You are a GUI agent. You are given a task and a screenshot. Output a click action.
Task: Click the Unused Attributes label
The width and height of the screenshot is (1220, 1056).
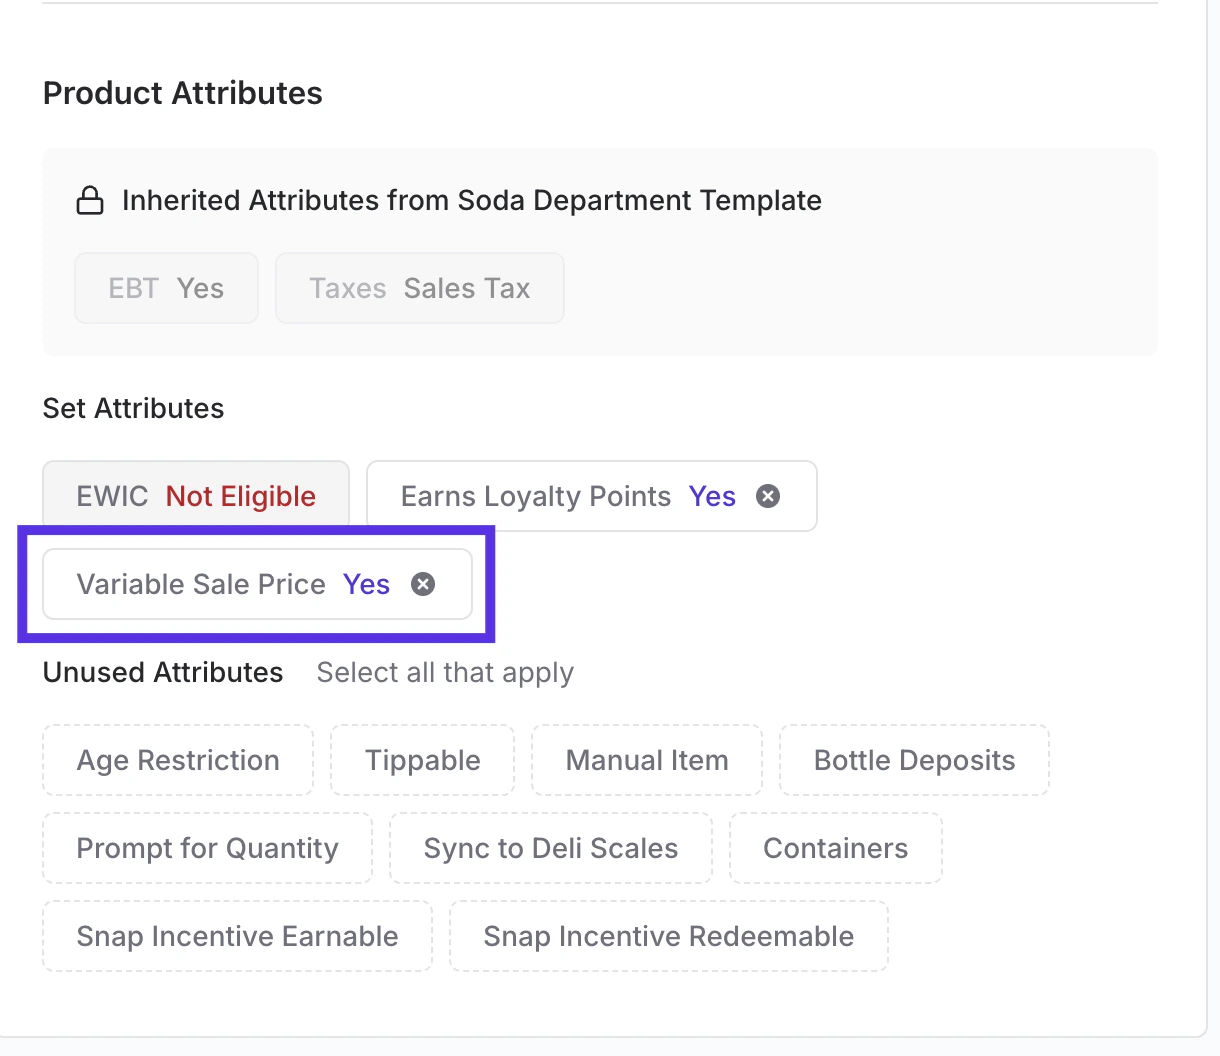pyautogui.click(x=163, y=672)
